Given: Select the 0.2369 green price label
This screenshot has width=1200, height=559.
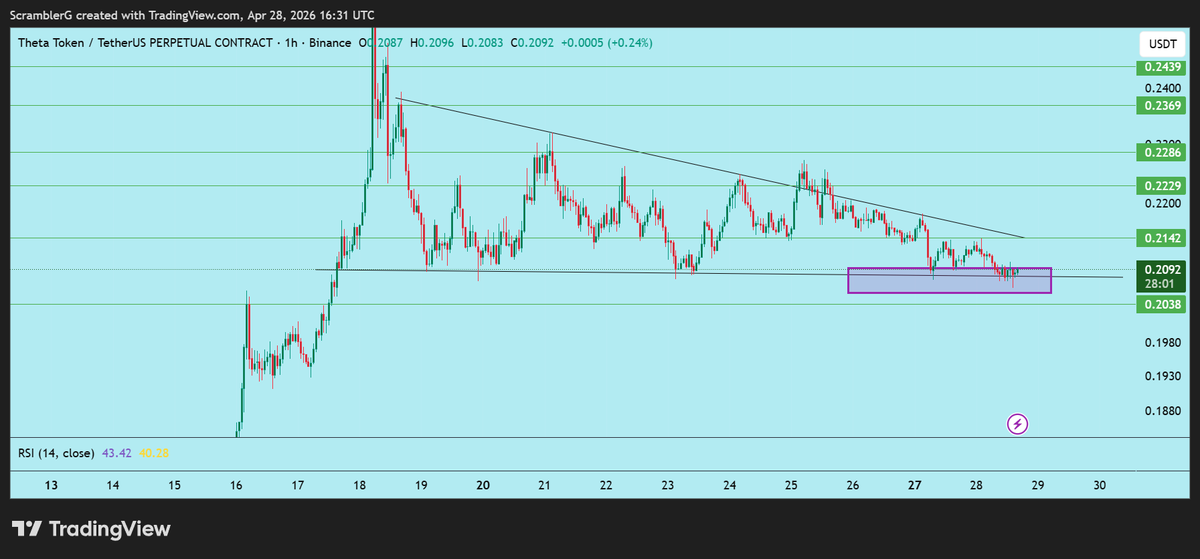Looking at the screenshot, I should pyautogui.click(x=1160, y=105).
